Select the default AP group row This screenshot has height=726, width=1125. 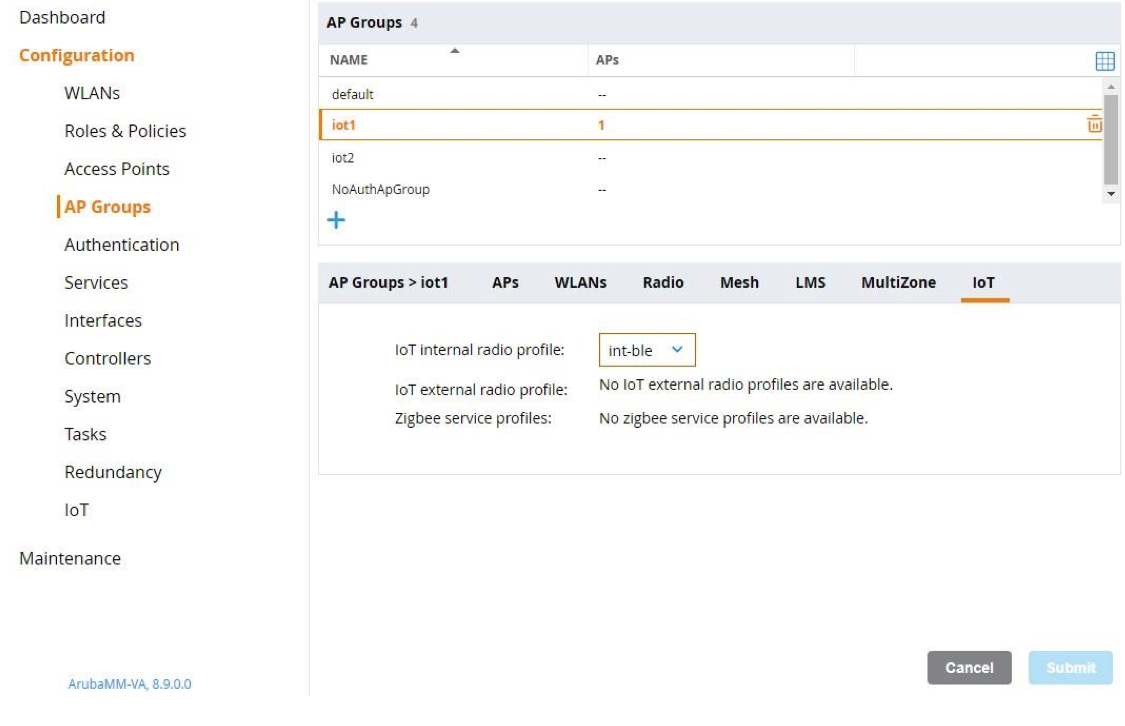point(353,94)
